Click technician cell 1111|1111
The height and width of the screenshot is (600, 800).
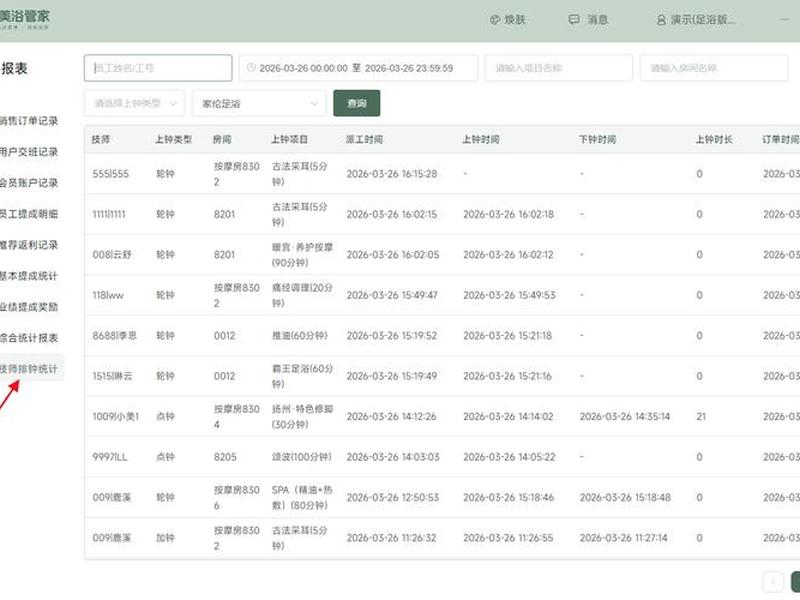coord(109,214)
